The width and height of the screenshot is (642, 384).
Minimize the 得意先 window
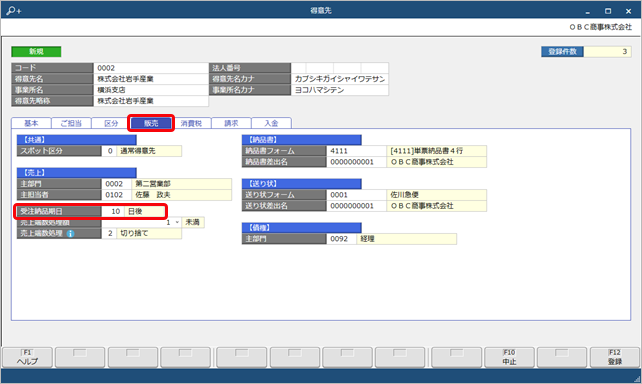pos(588,11)
